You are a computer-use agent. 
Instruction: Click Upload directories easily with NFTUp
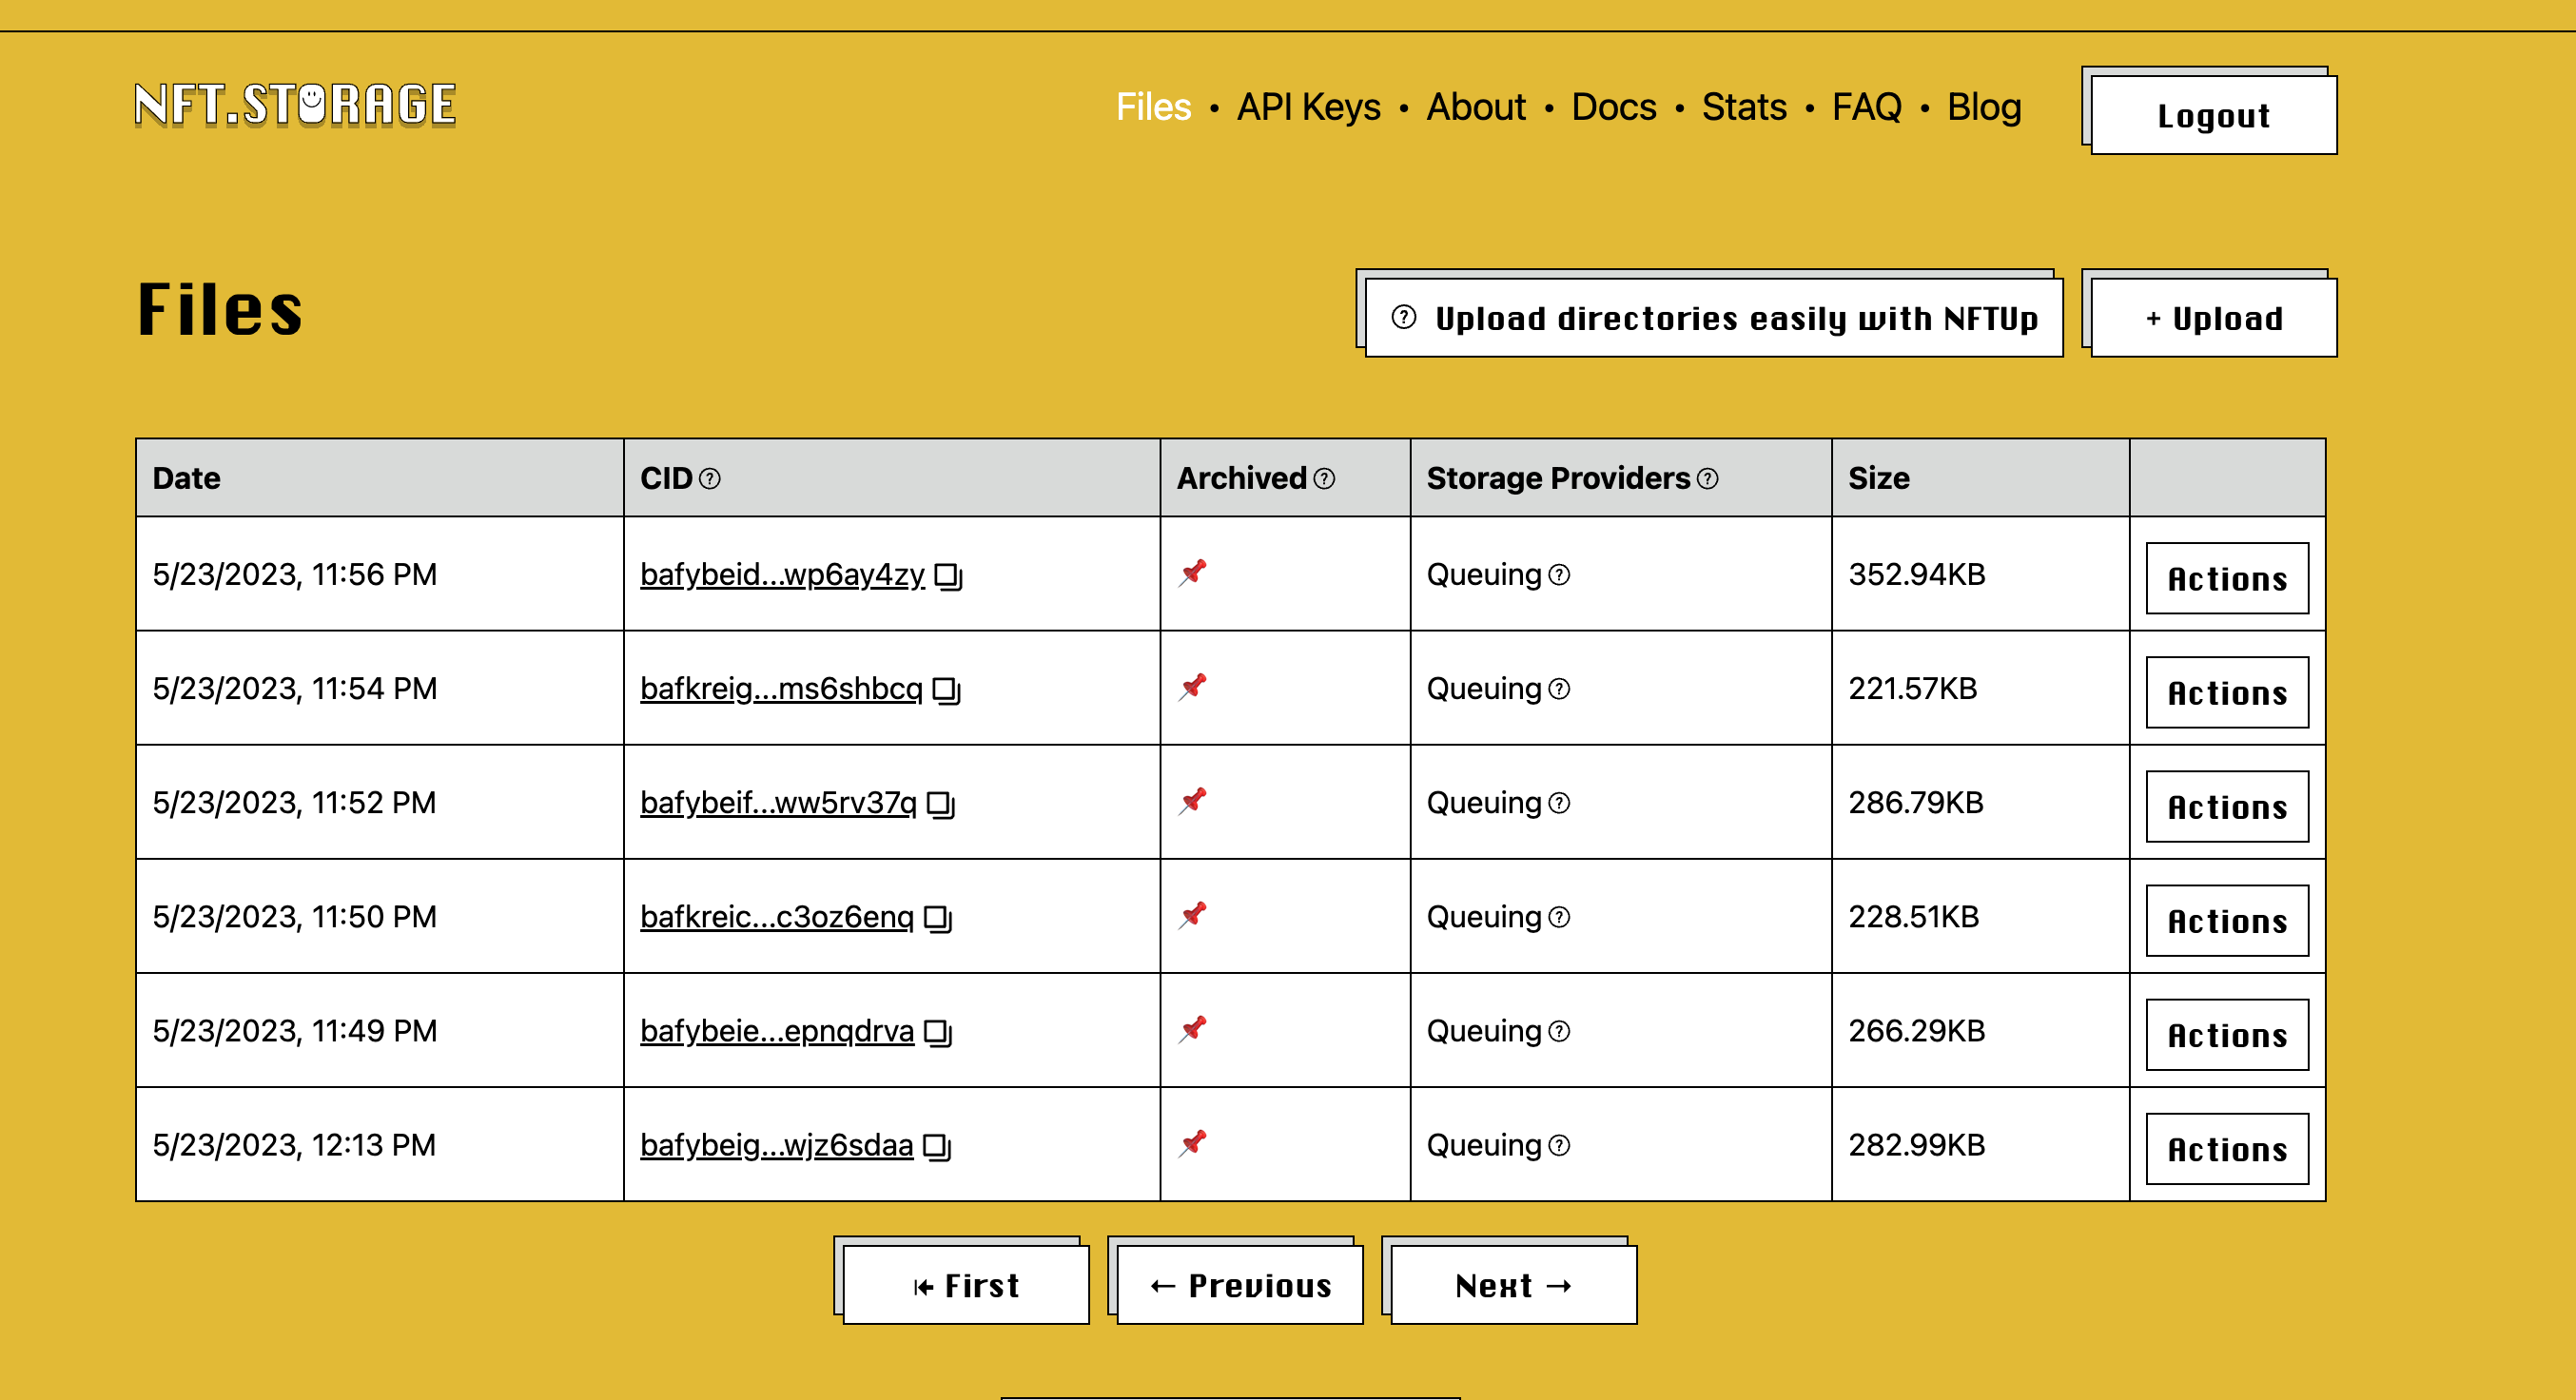[x=1714, y=318]
